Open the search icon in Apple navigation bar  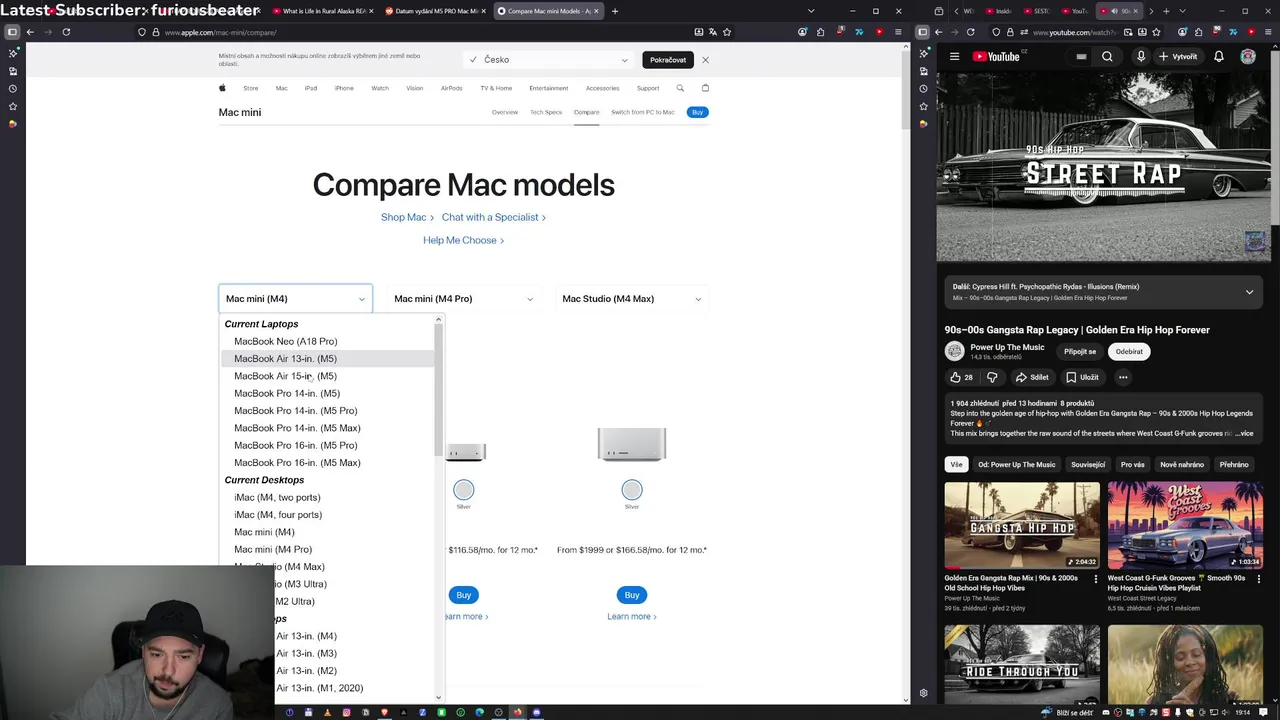click(x=680, y=88)
